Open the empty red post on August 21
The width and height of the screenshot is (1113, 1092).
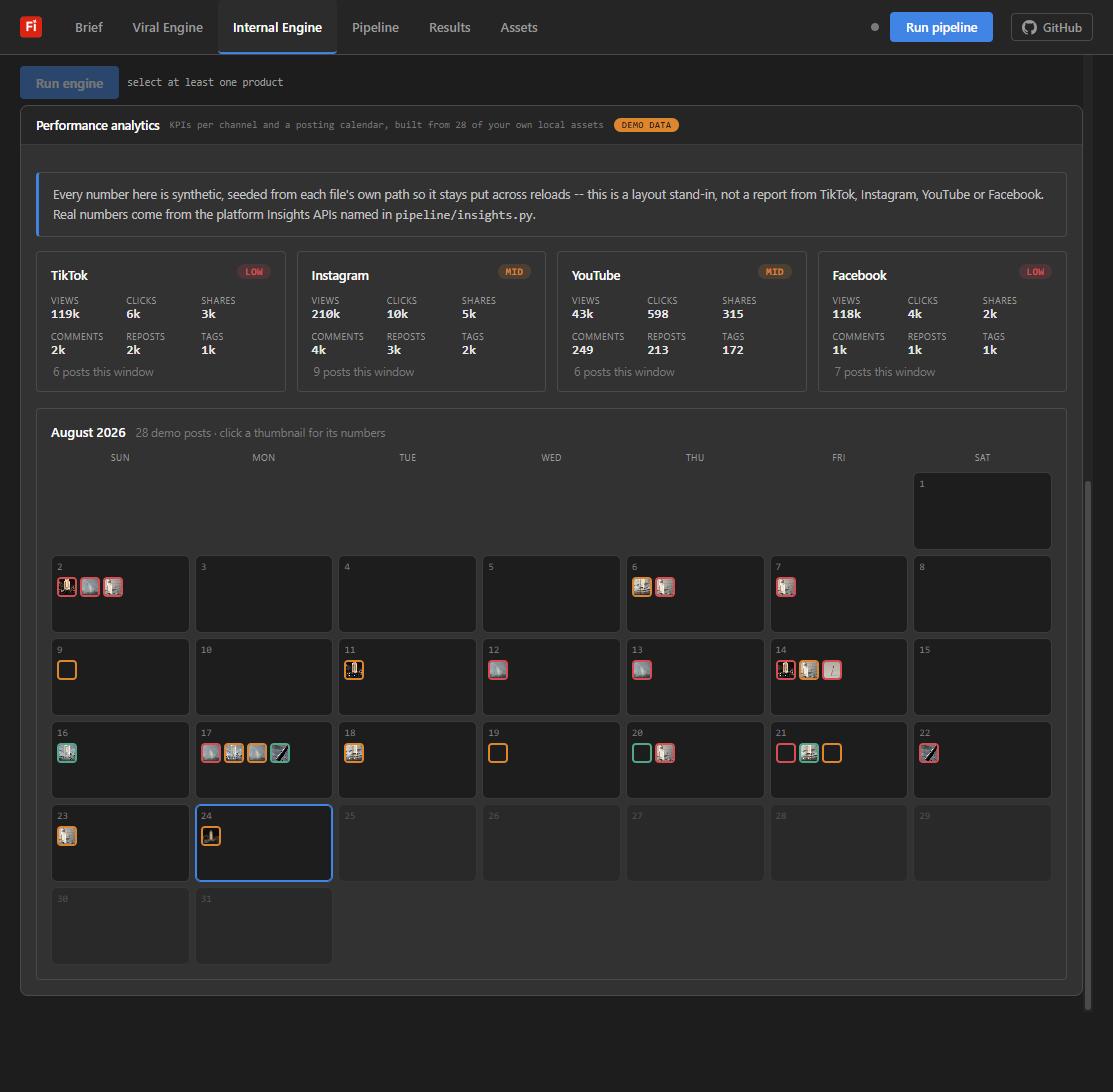tap(786, 753)
